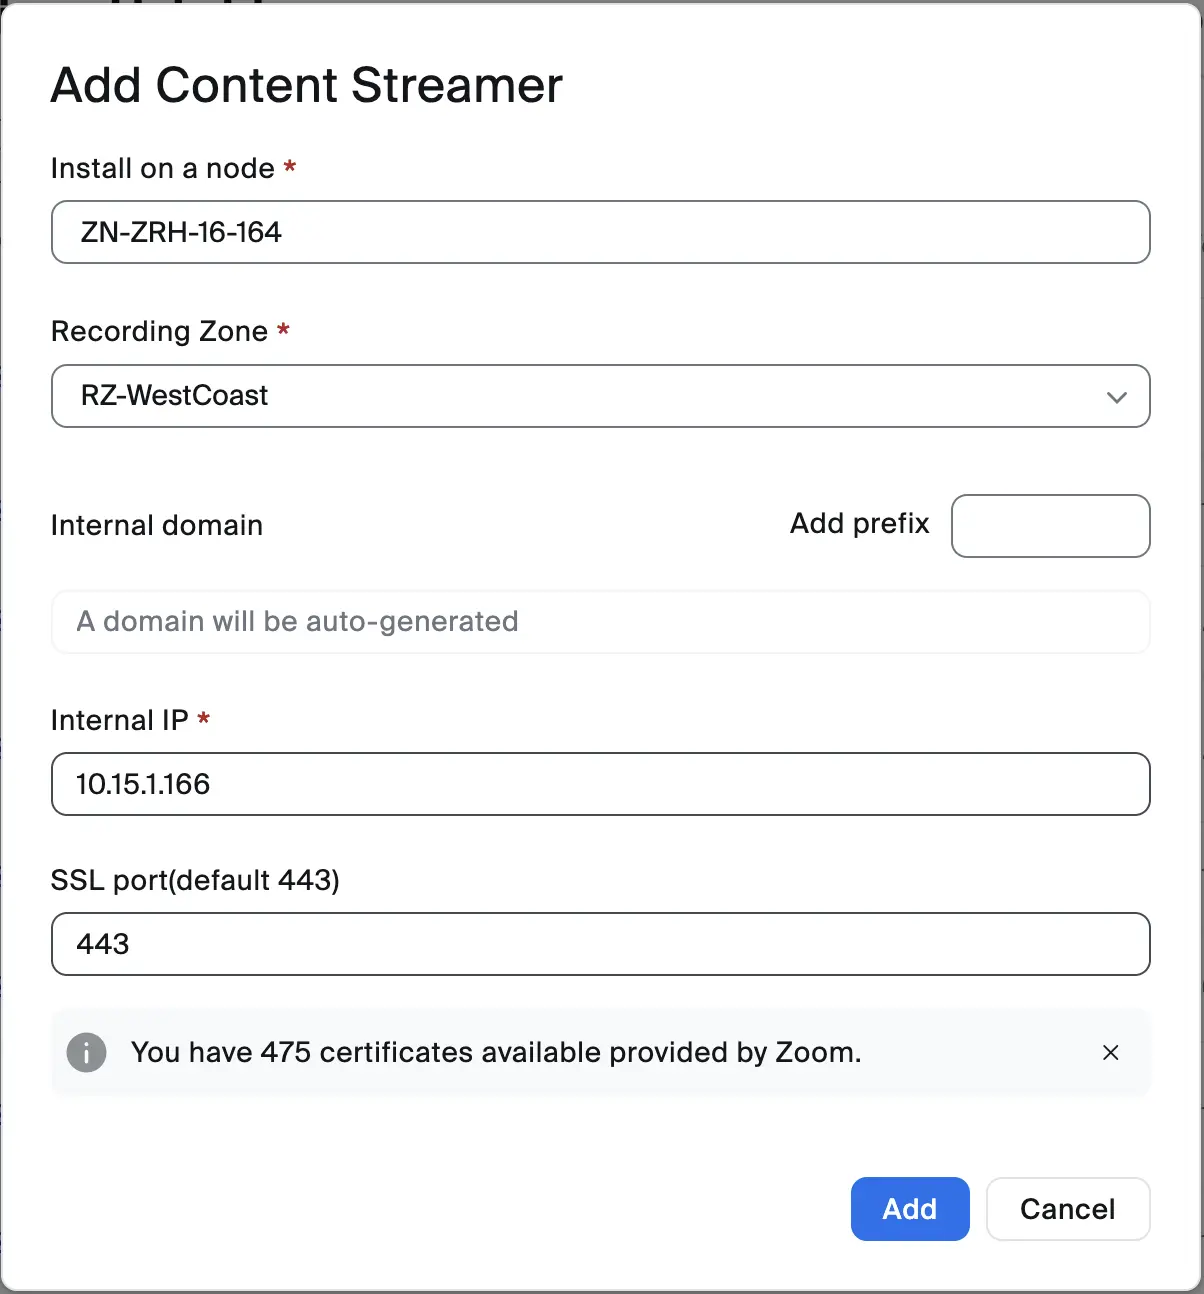Focus the Add prefix text box
The width and height of the screenshot is (1204, 1294).
(1050, 526)
